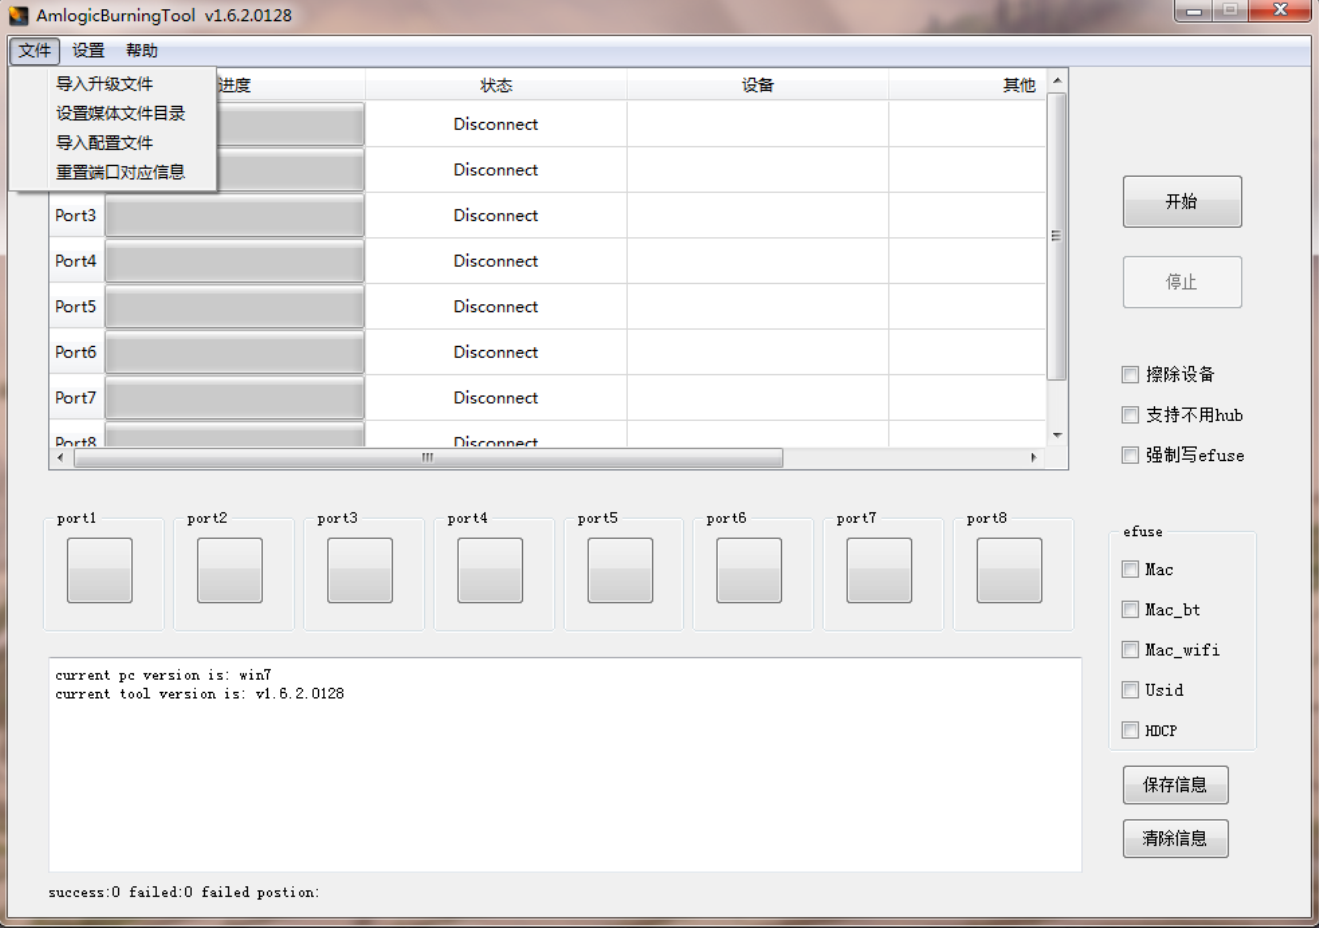This screenshot has width=1319, height=928.
Task: Click the success/failed status line
Action: coord(184,892)
